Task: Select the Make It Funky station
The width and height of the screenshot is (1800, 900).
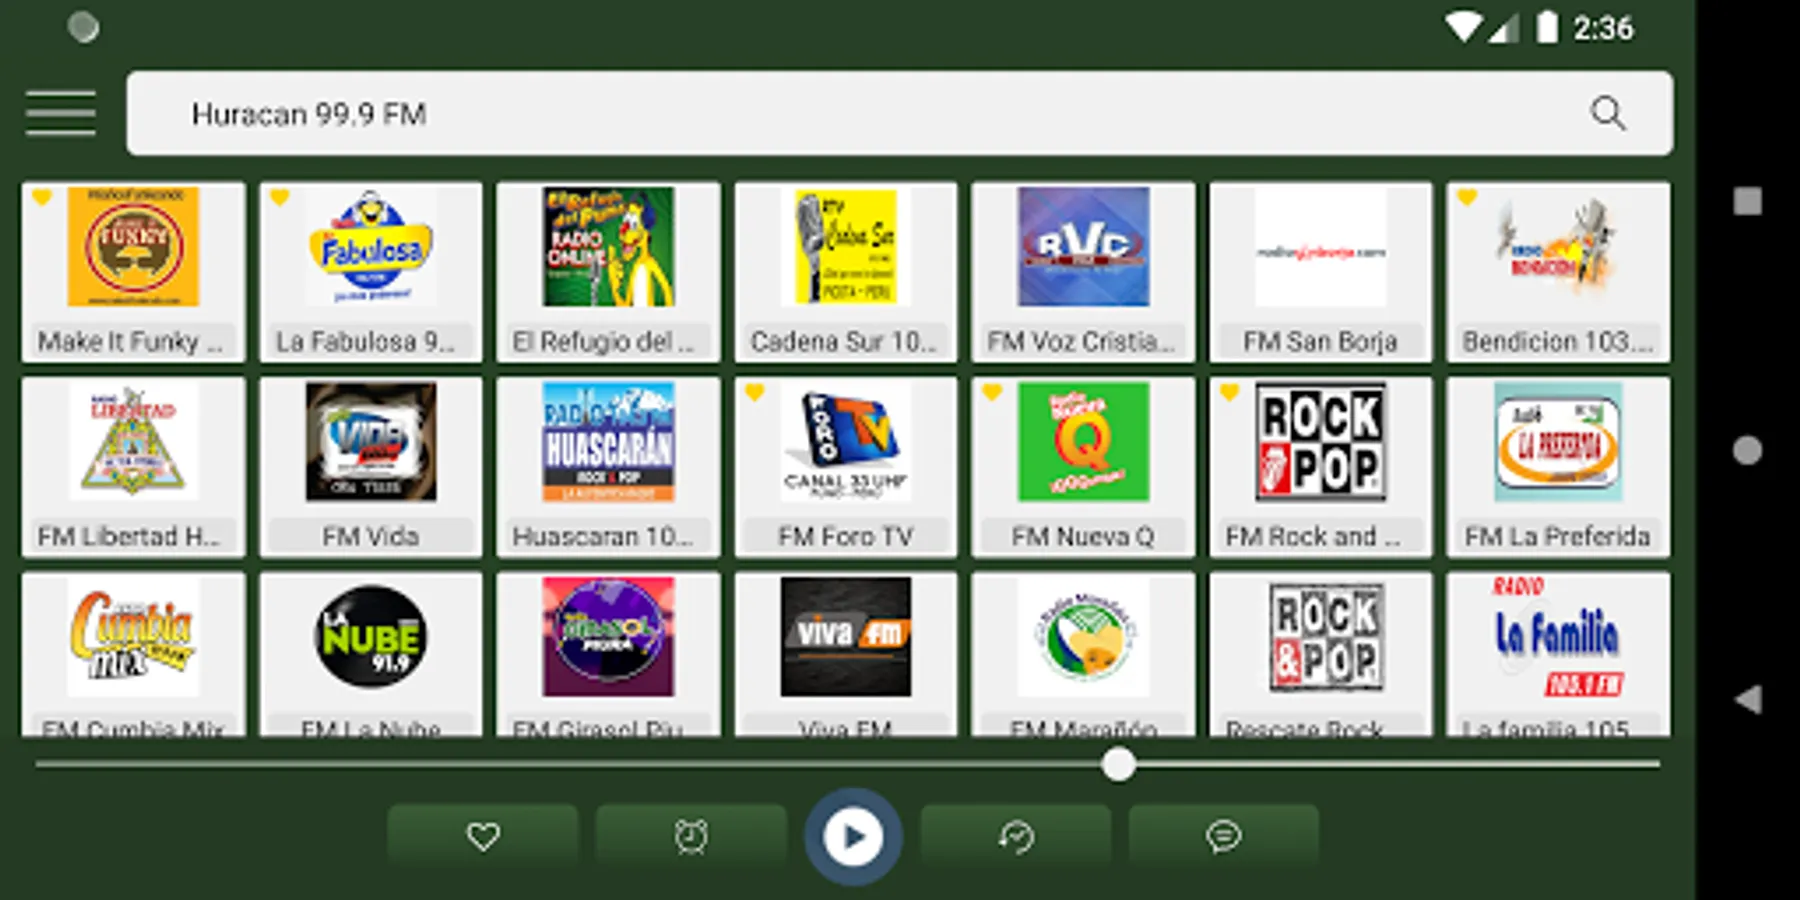Action: click(133, 272)
